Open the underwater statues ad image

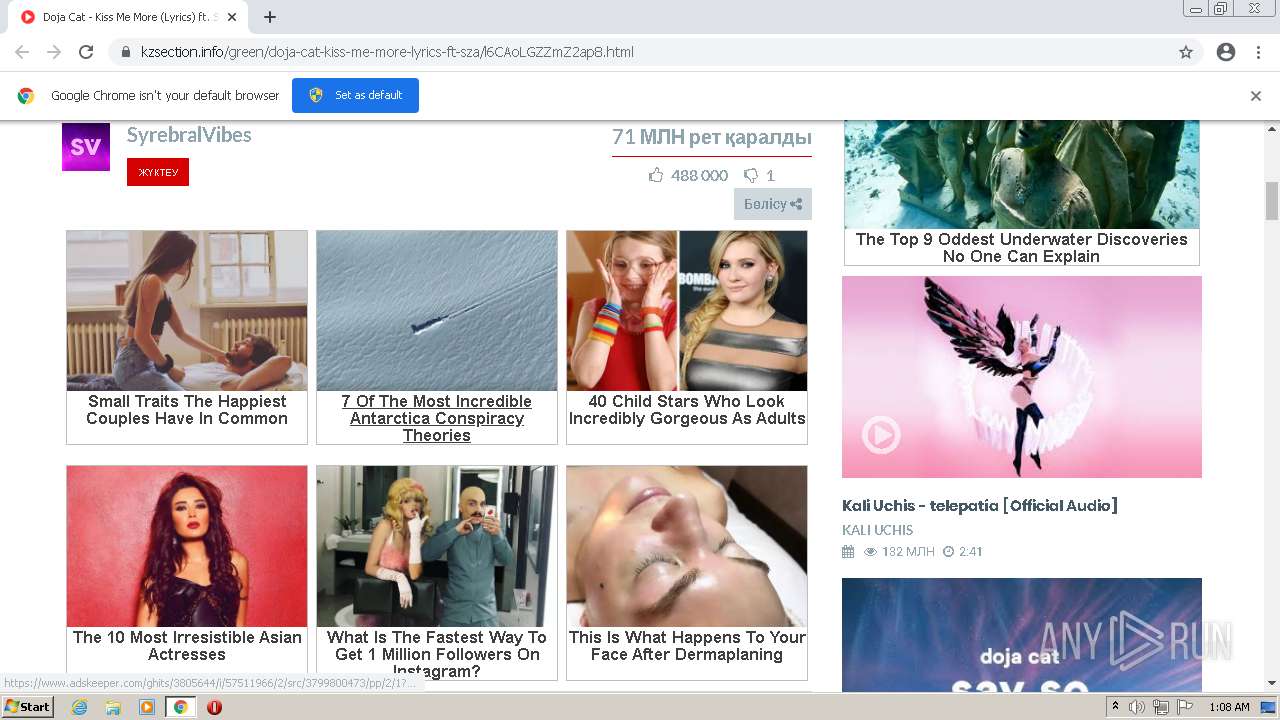(1022, 175)
